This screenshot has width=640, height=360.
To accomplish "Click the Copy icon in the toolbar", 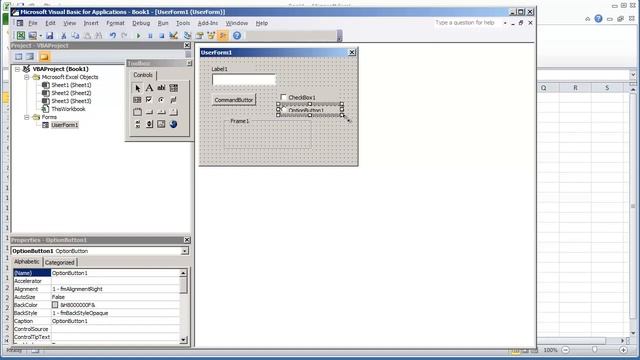I will 75,36.
